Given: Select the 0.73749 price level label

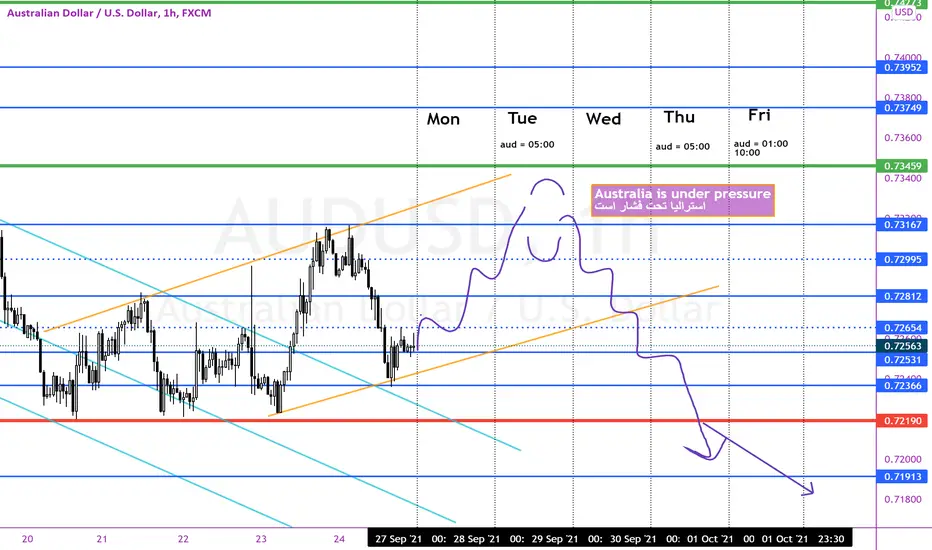Looking at the screenshot, I should click(x=902, y=108).
